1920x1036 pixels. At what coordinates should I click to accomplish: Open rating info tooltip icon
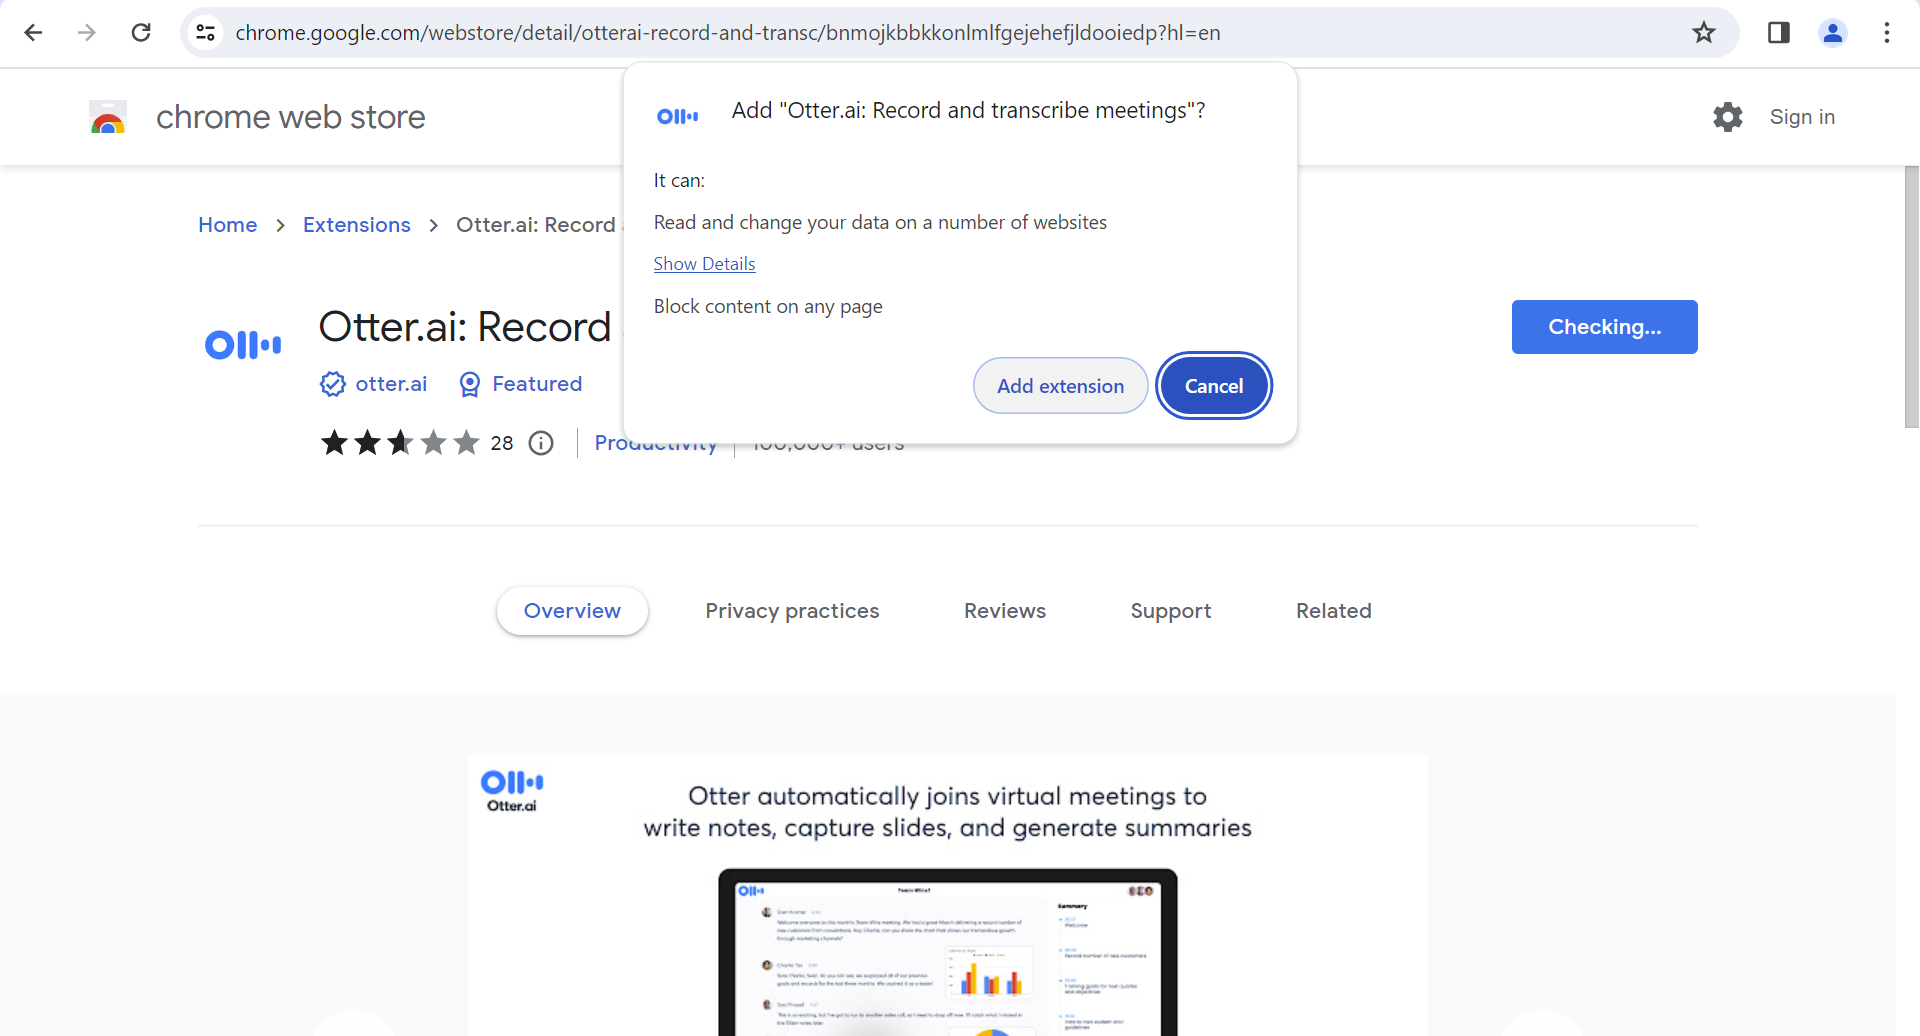pyautogui.click(x=540, y=443)
